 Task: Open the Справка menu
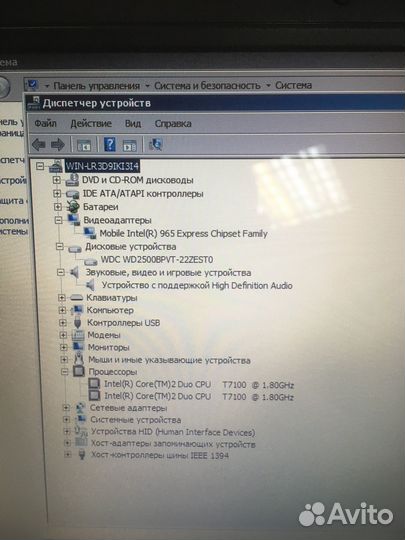click(173, 124)
